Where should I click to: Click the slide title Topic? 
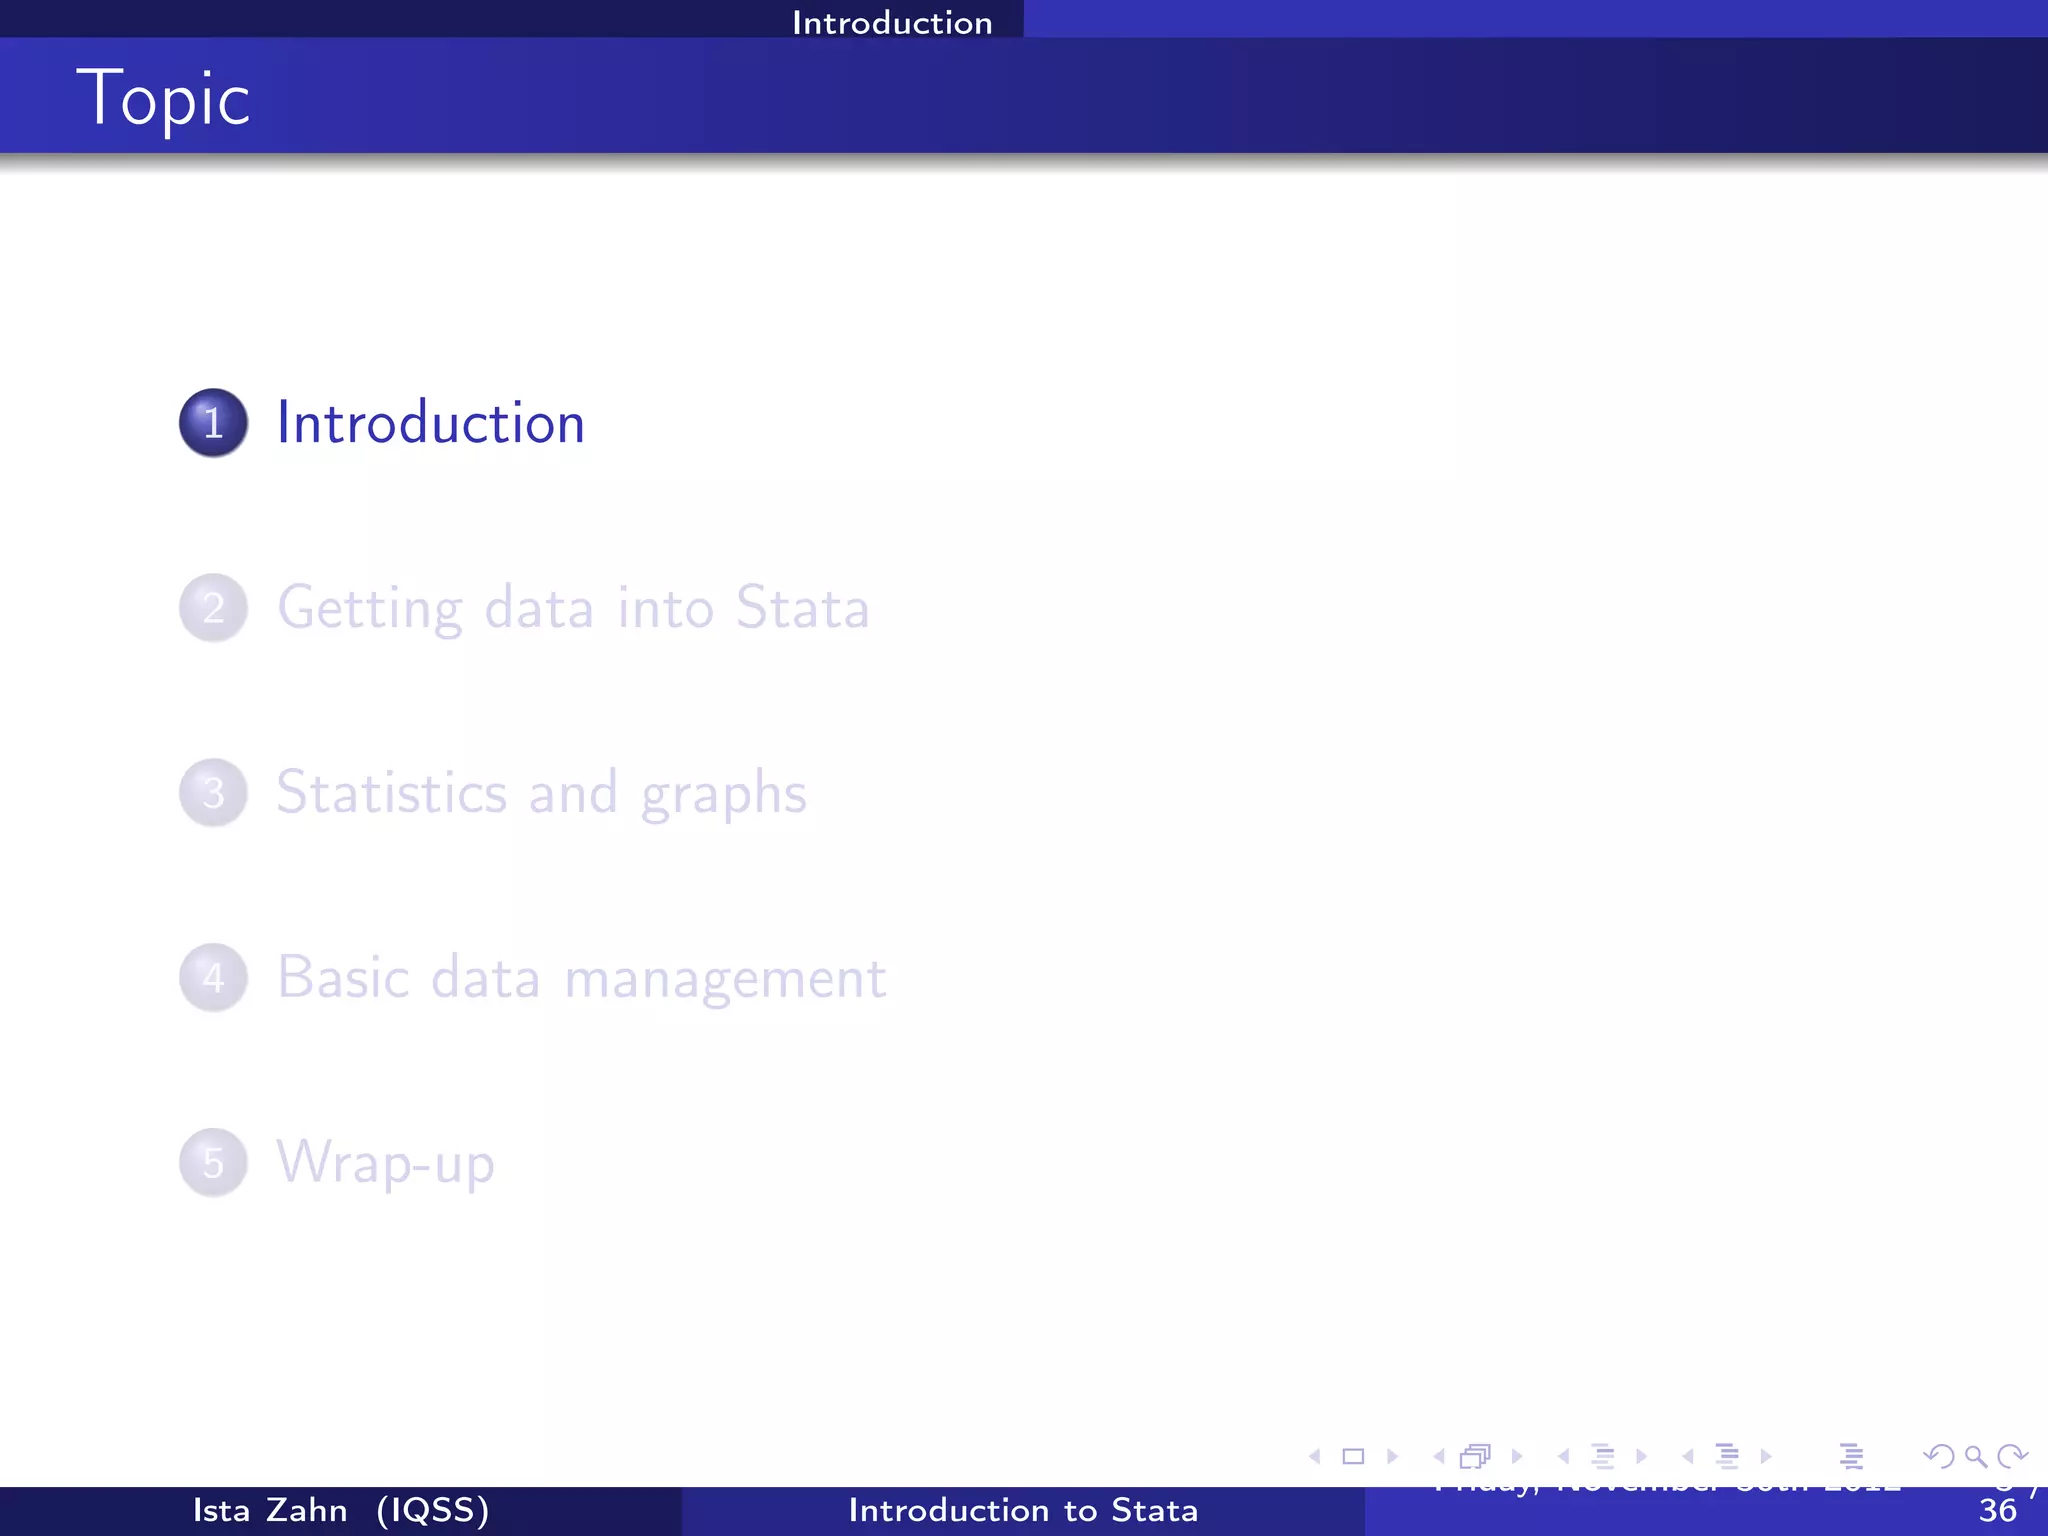[163, 99]
